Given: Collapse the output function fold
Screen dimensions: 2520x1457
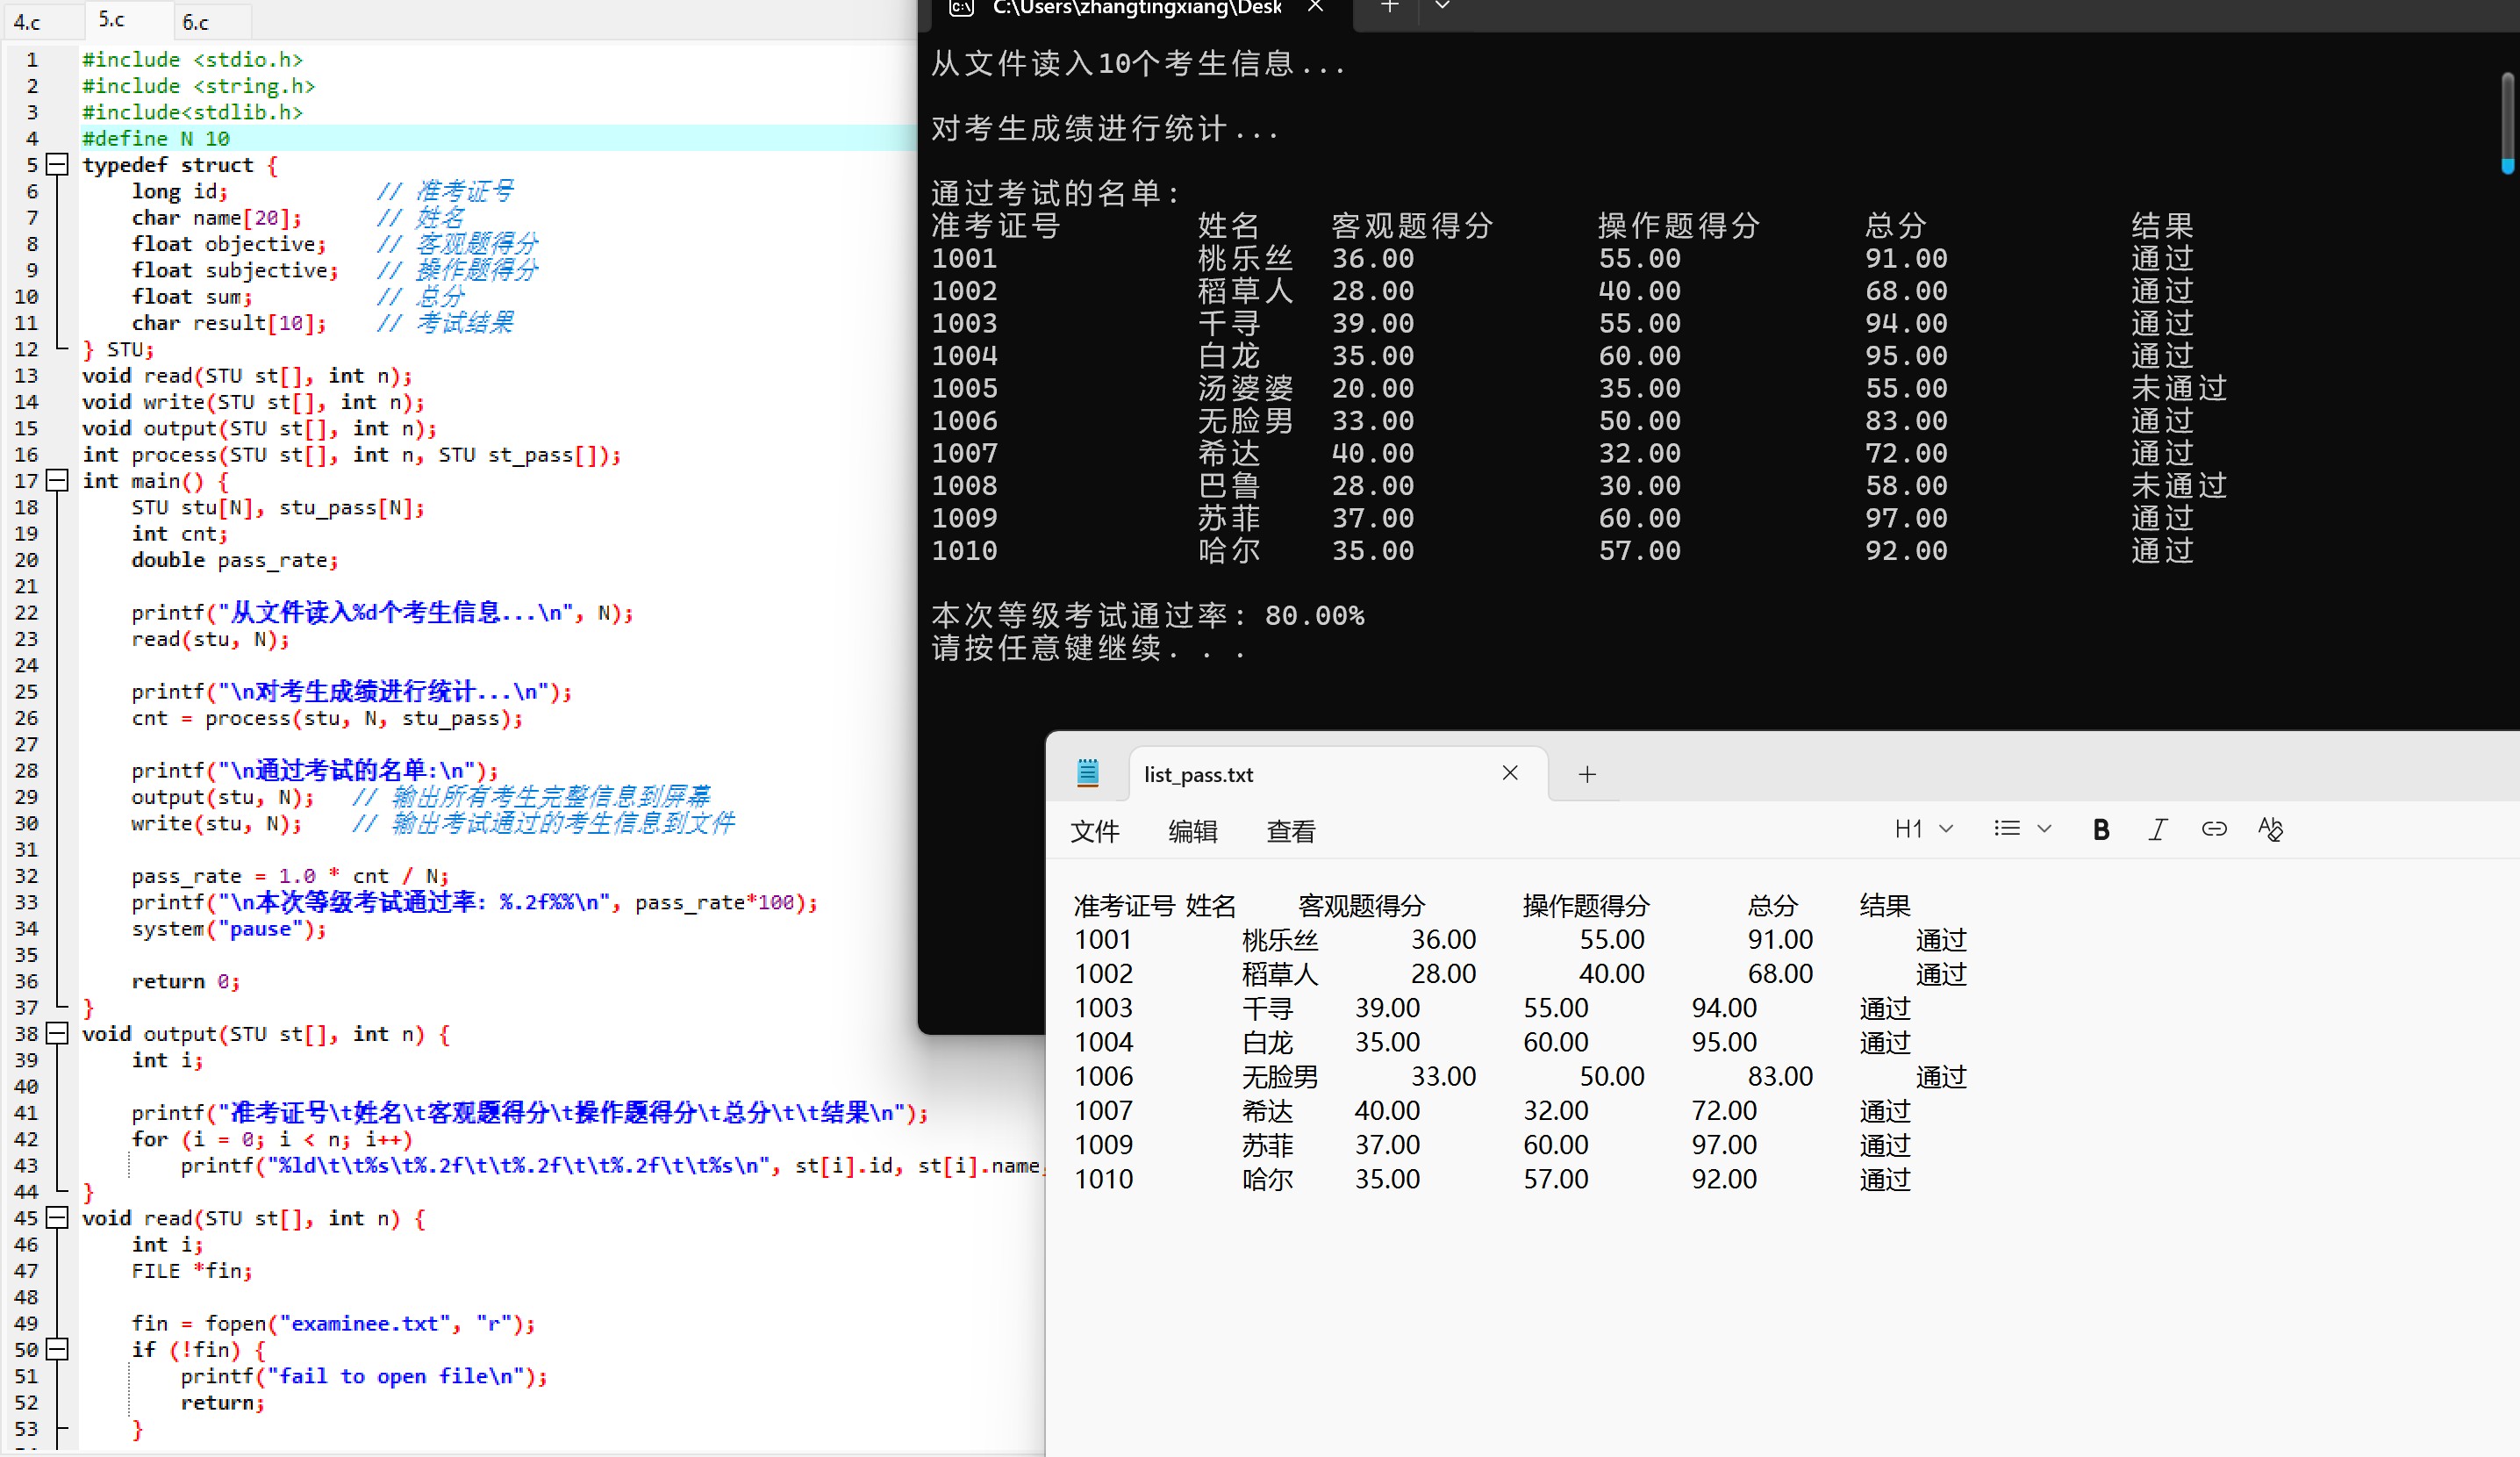Looking at the screenshot, I should point(58,1034).
